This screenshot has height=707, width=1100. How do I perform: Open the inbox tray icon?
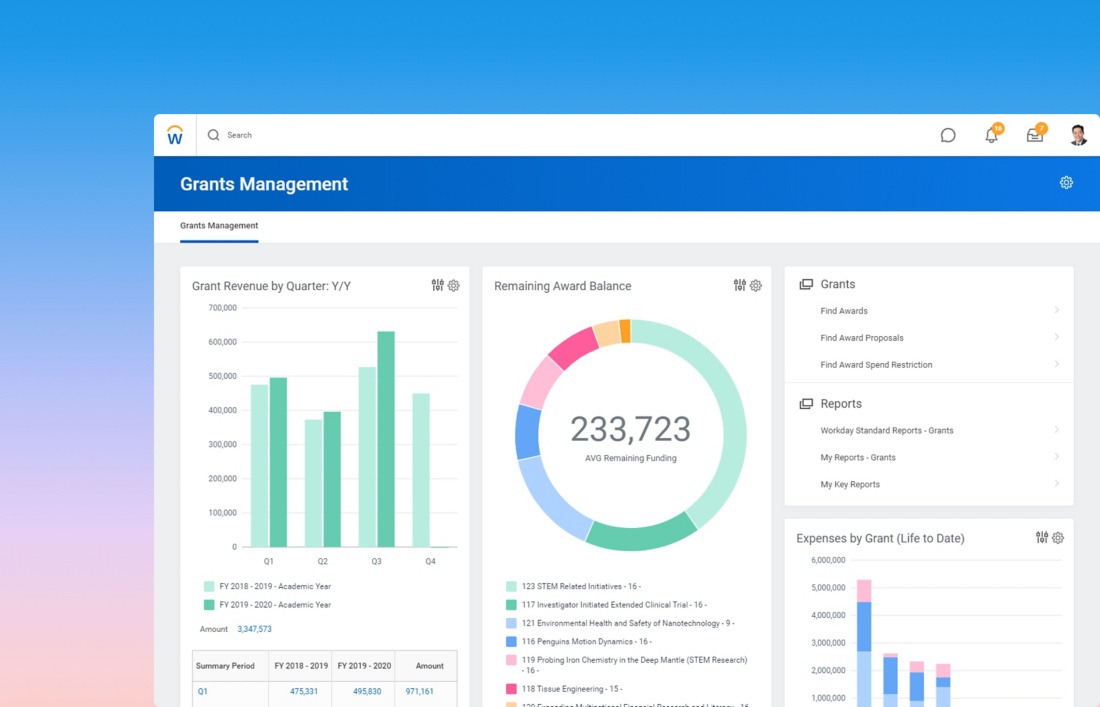click(1035, 135)
